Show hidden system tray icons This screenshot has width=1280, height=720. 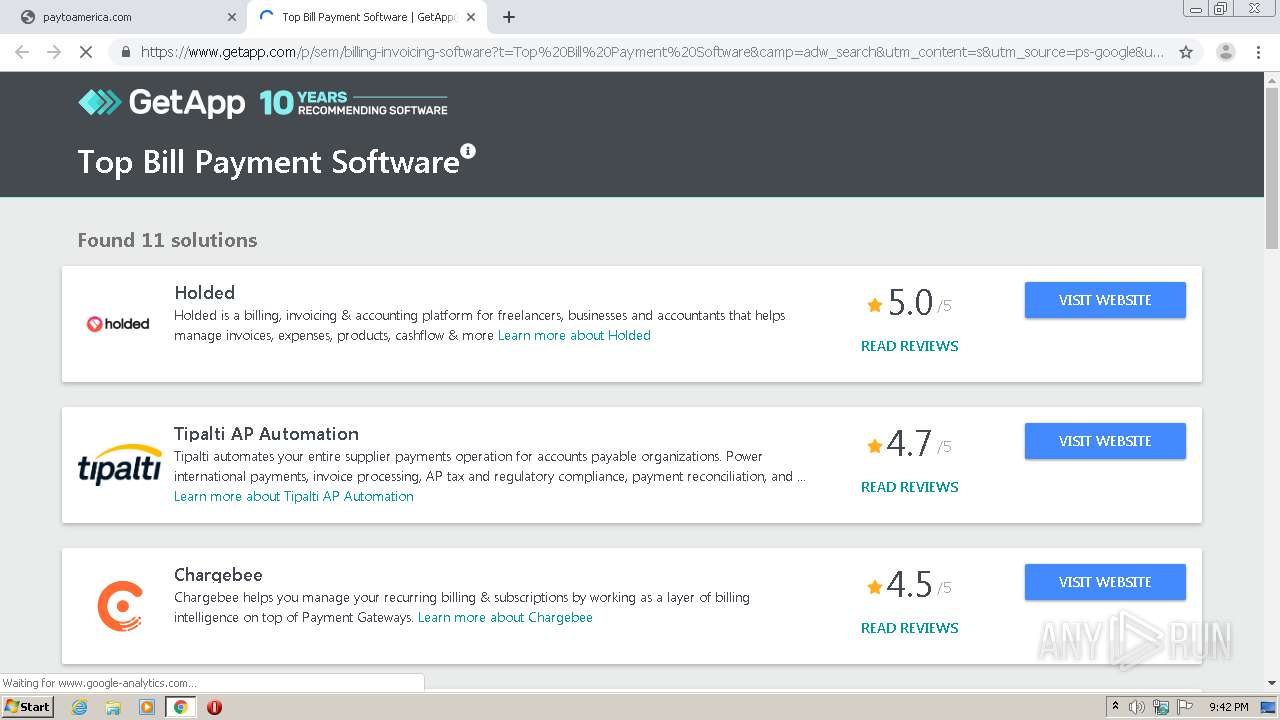pyautogui.click(x=1115, y=707)
